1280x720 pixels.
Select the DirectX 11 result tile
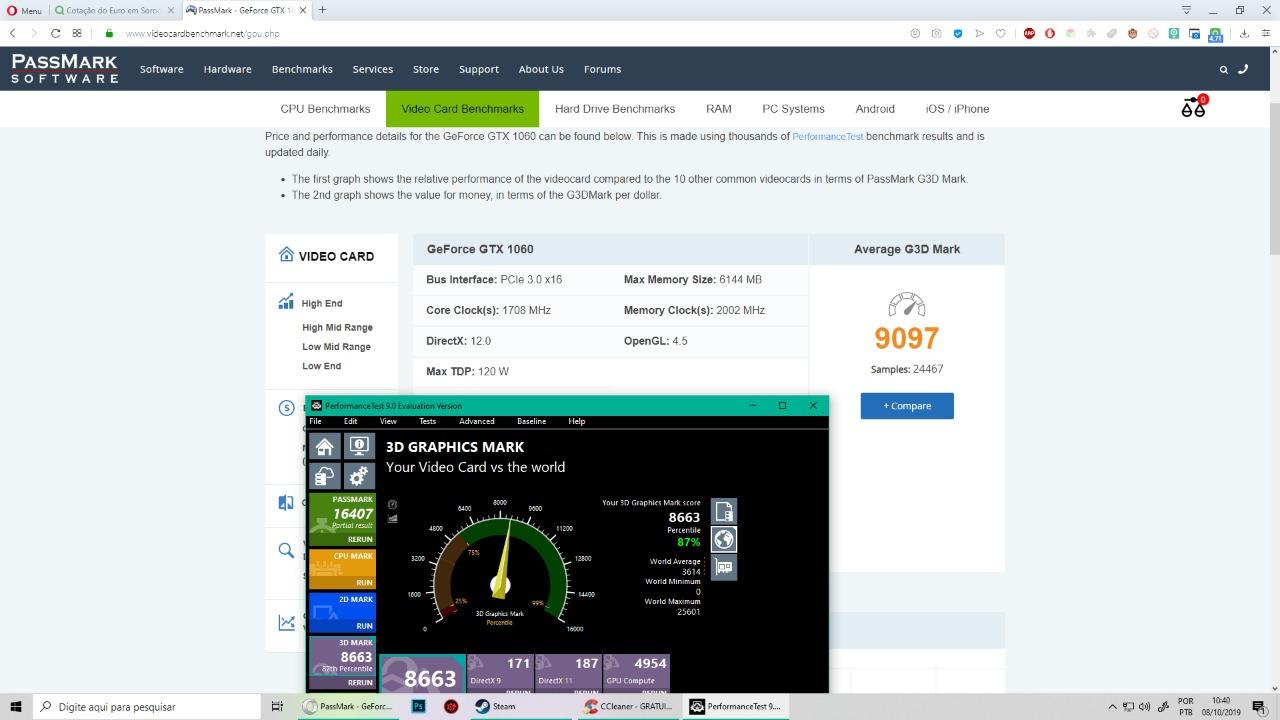568,673
